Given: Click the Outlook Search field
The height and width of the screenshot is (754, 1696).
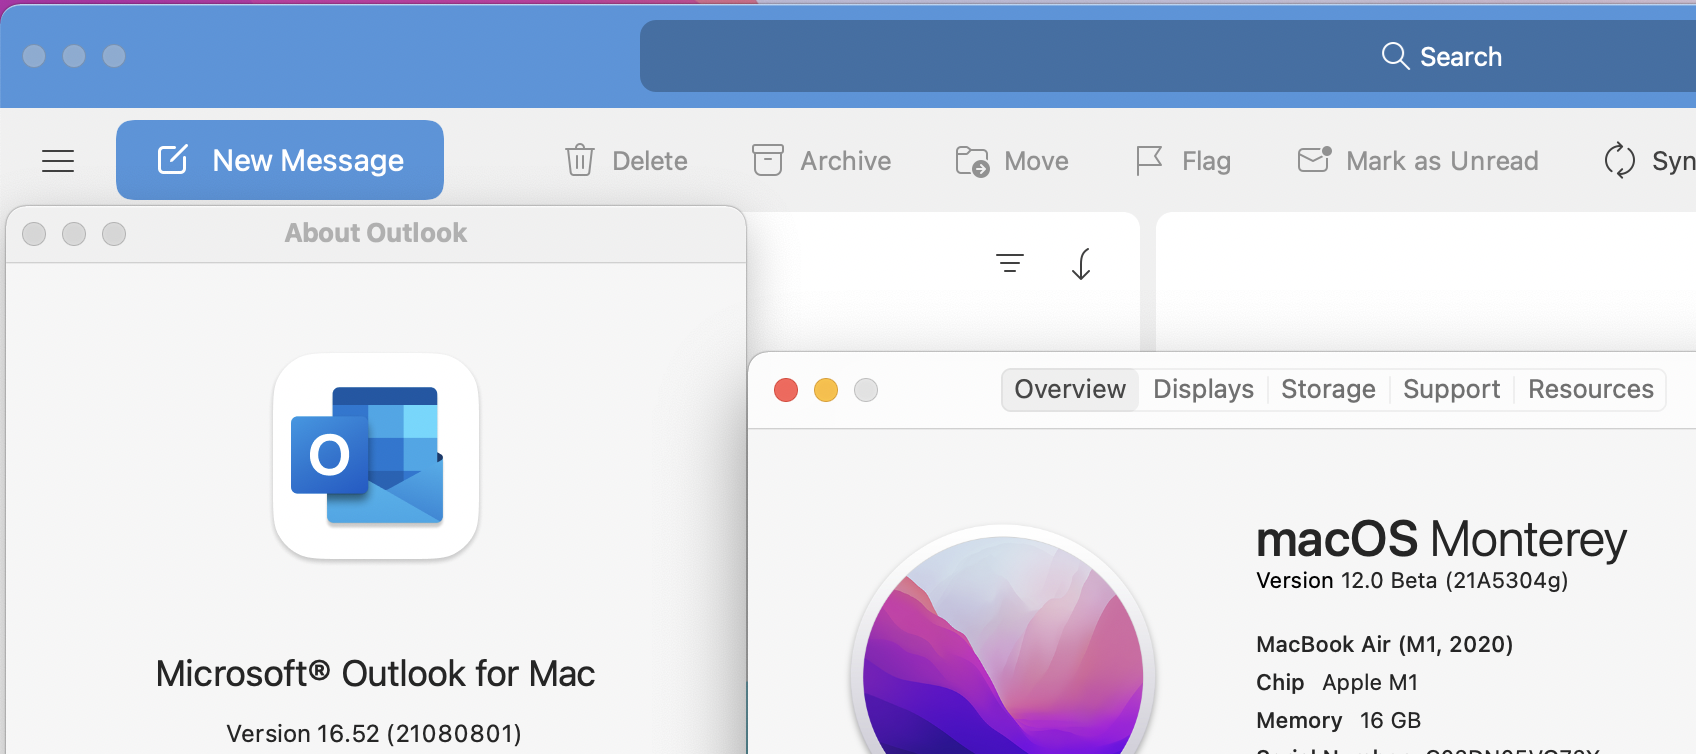Looking at the screenshot, I should (x=1168, y=56).
